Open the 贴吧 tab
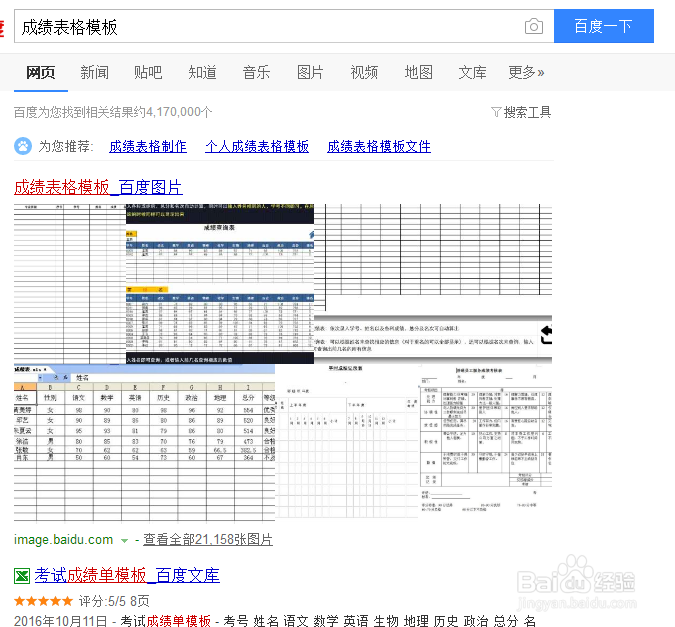This screenshot has width=675, height=627. pos(148,72)
